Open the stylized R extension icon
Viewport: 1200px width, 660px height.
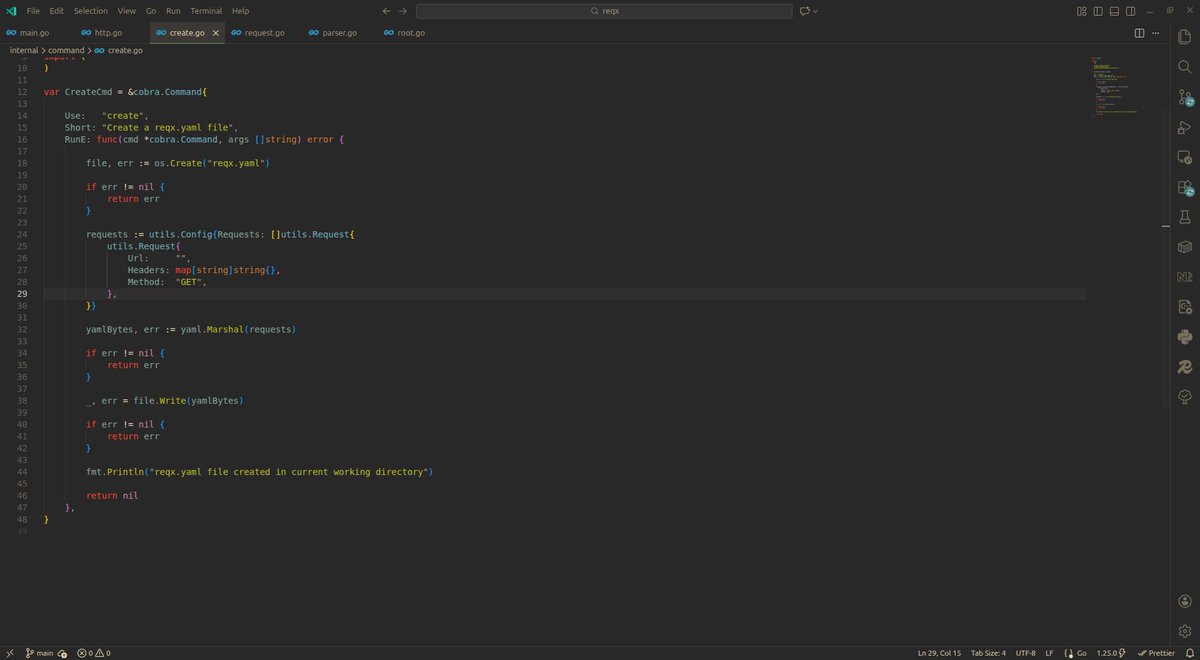coord(1185,367)
